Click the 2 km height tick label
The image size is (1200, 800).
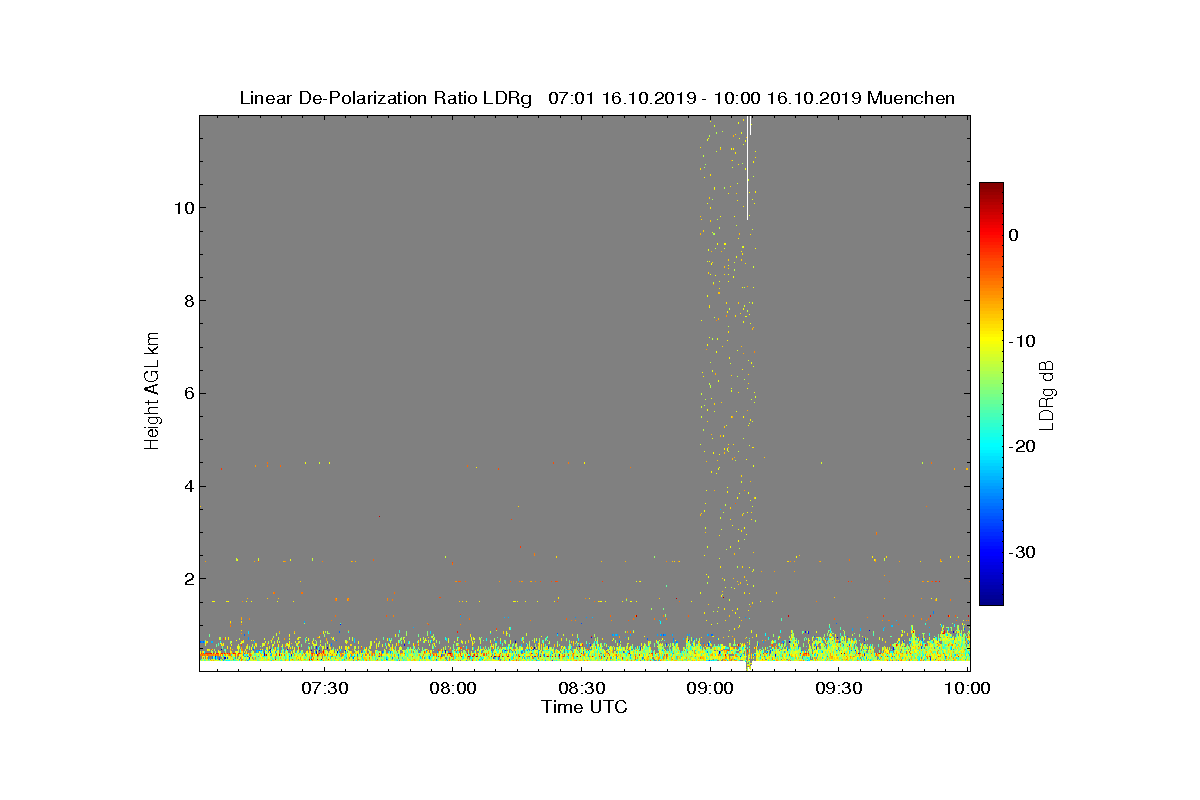click(x=188, y=578)
